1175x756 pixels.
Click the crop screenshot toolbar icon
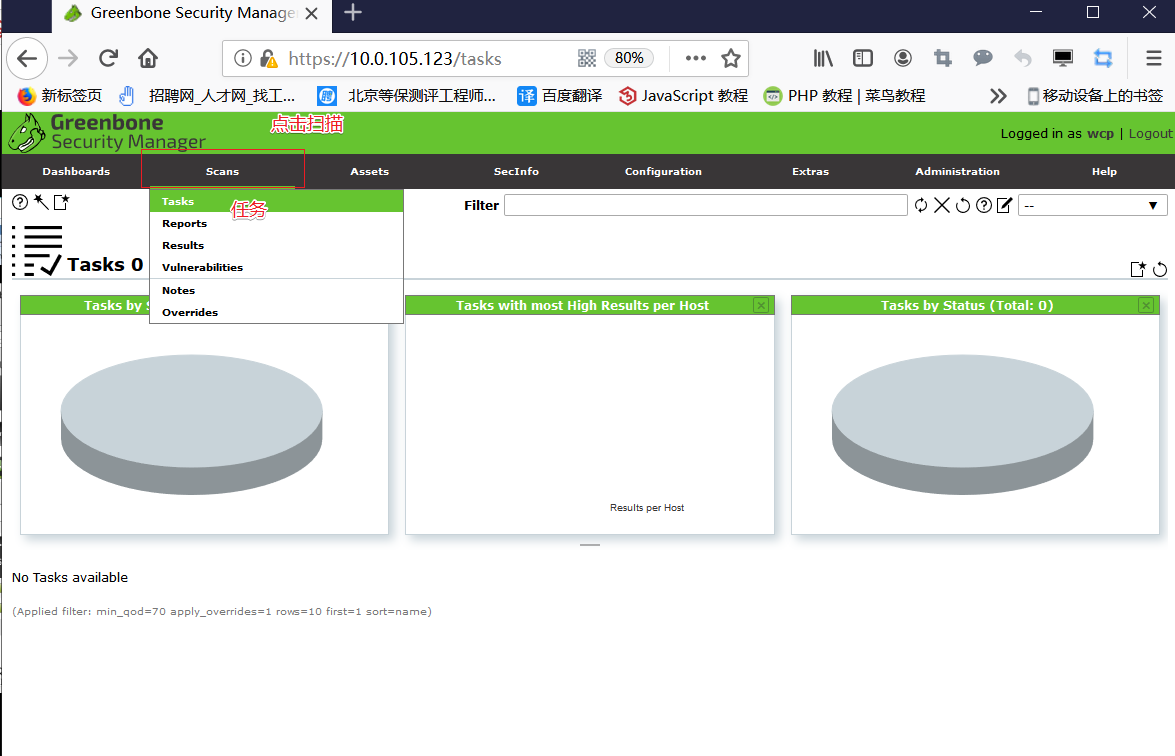click(x=943, y=58)
